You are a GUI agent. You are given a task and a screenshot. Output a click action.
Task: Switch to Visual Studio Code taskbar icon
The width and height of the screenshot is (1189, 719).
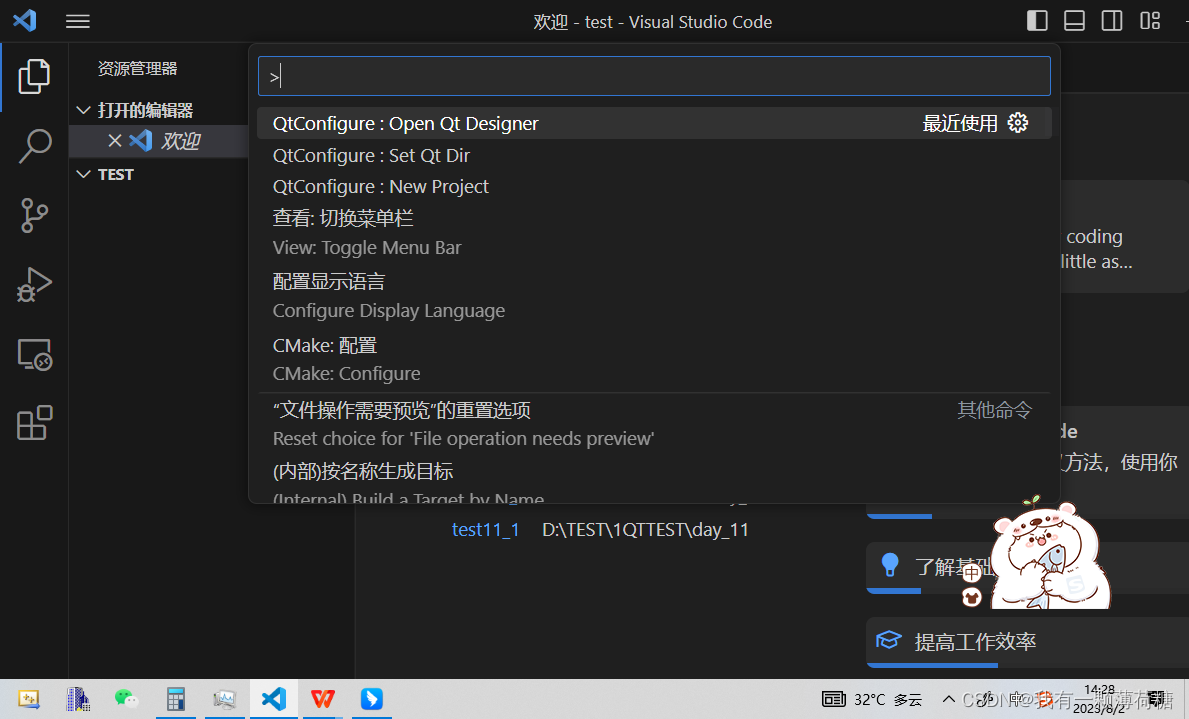tap(274, 699)
